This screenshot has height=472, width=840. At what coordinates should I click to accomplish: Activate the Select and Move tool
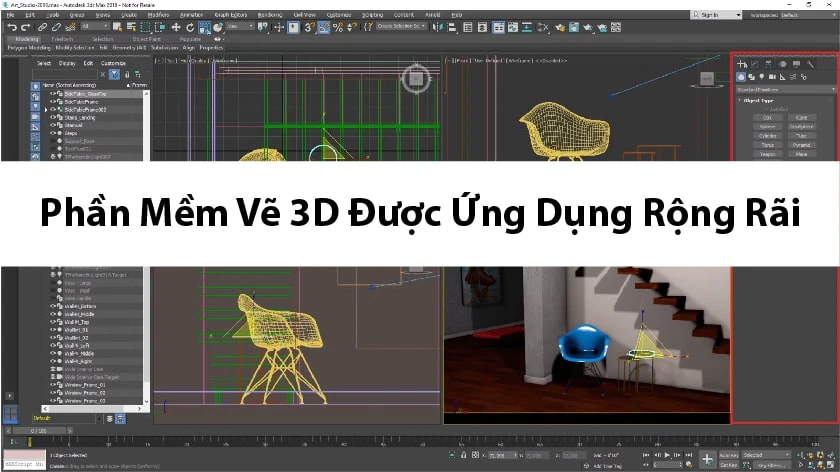click(176, 27)
